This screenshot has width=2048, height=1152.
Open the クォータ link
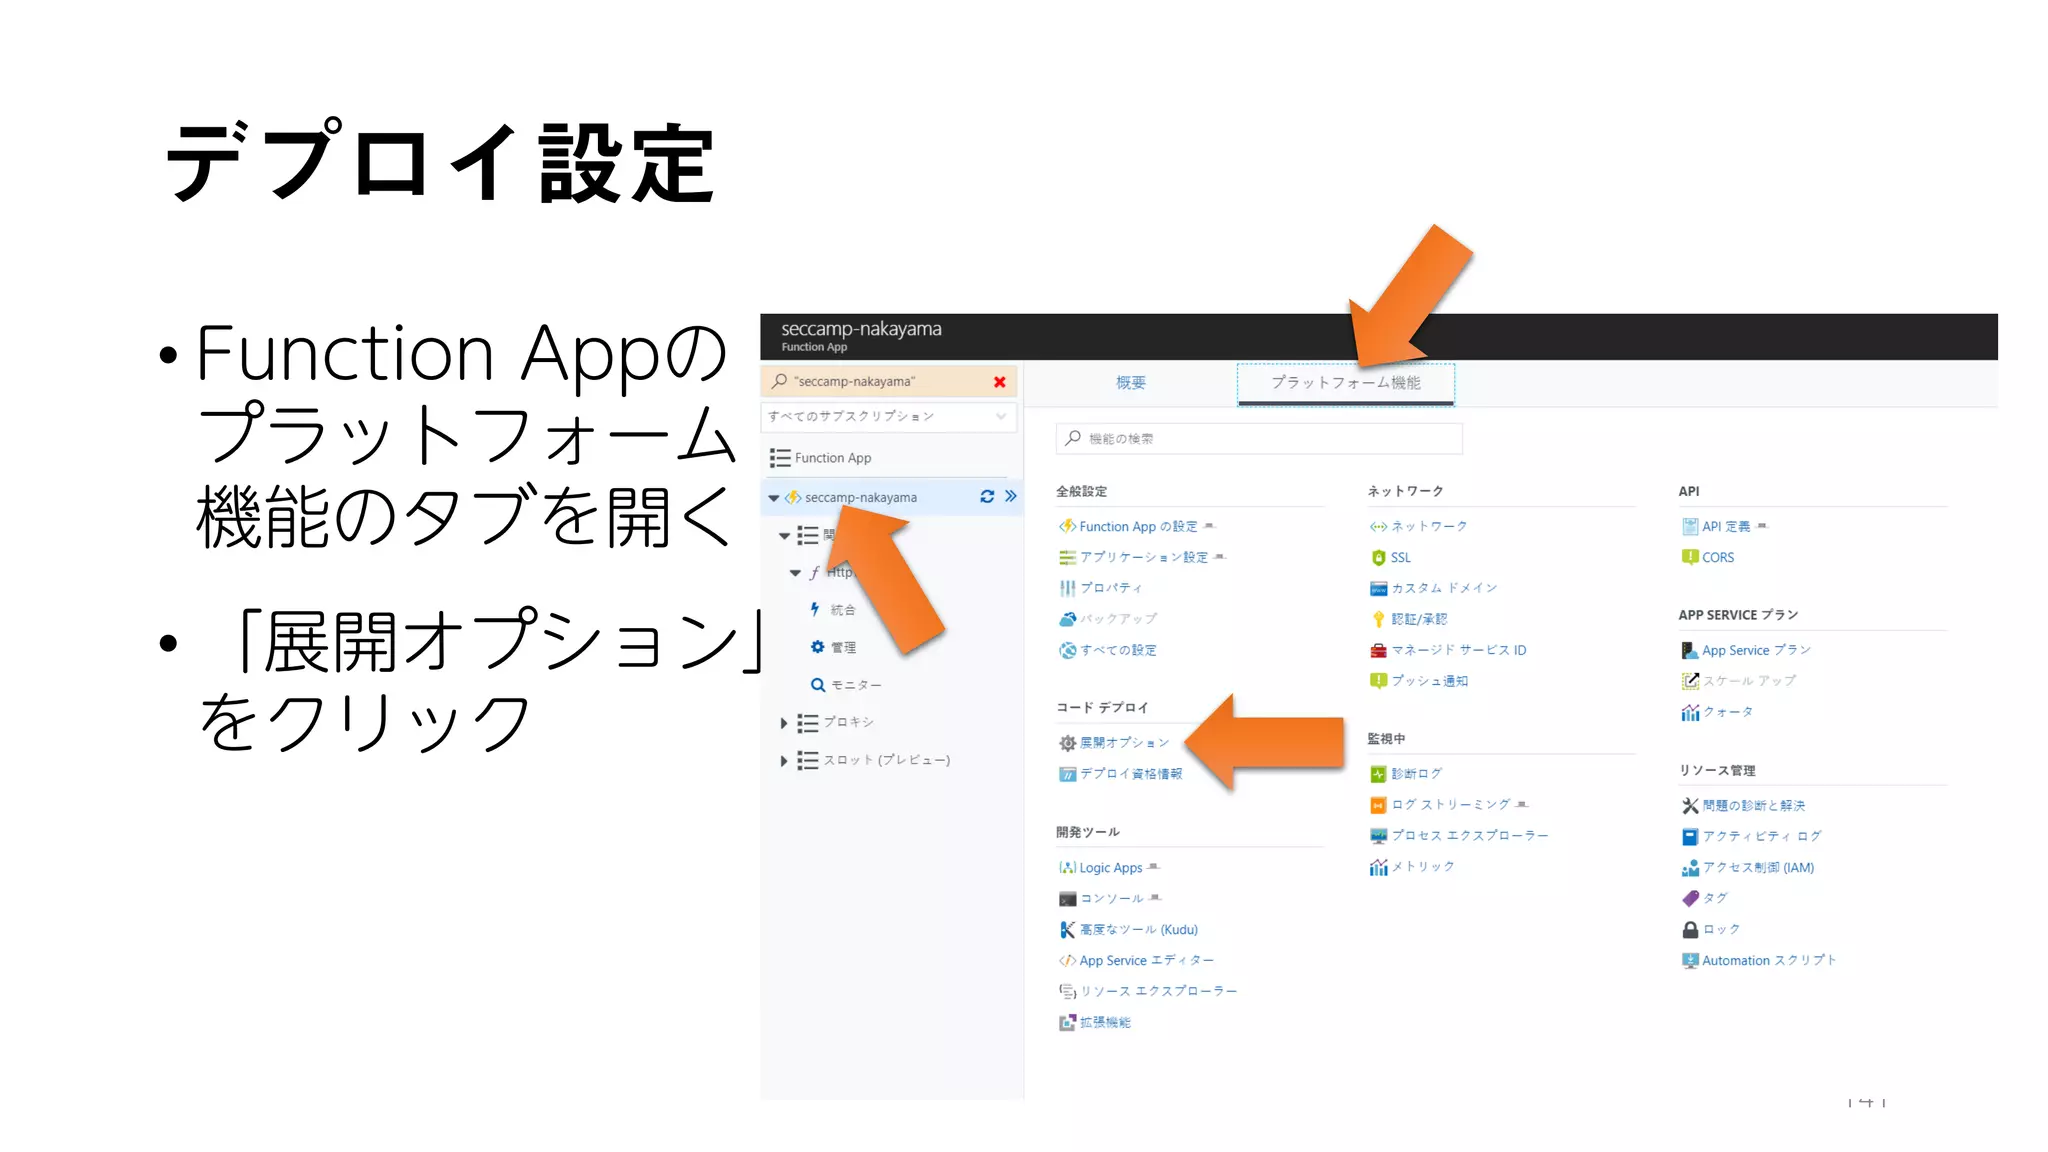point(1728,712)
